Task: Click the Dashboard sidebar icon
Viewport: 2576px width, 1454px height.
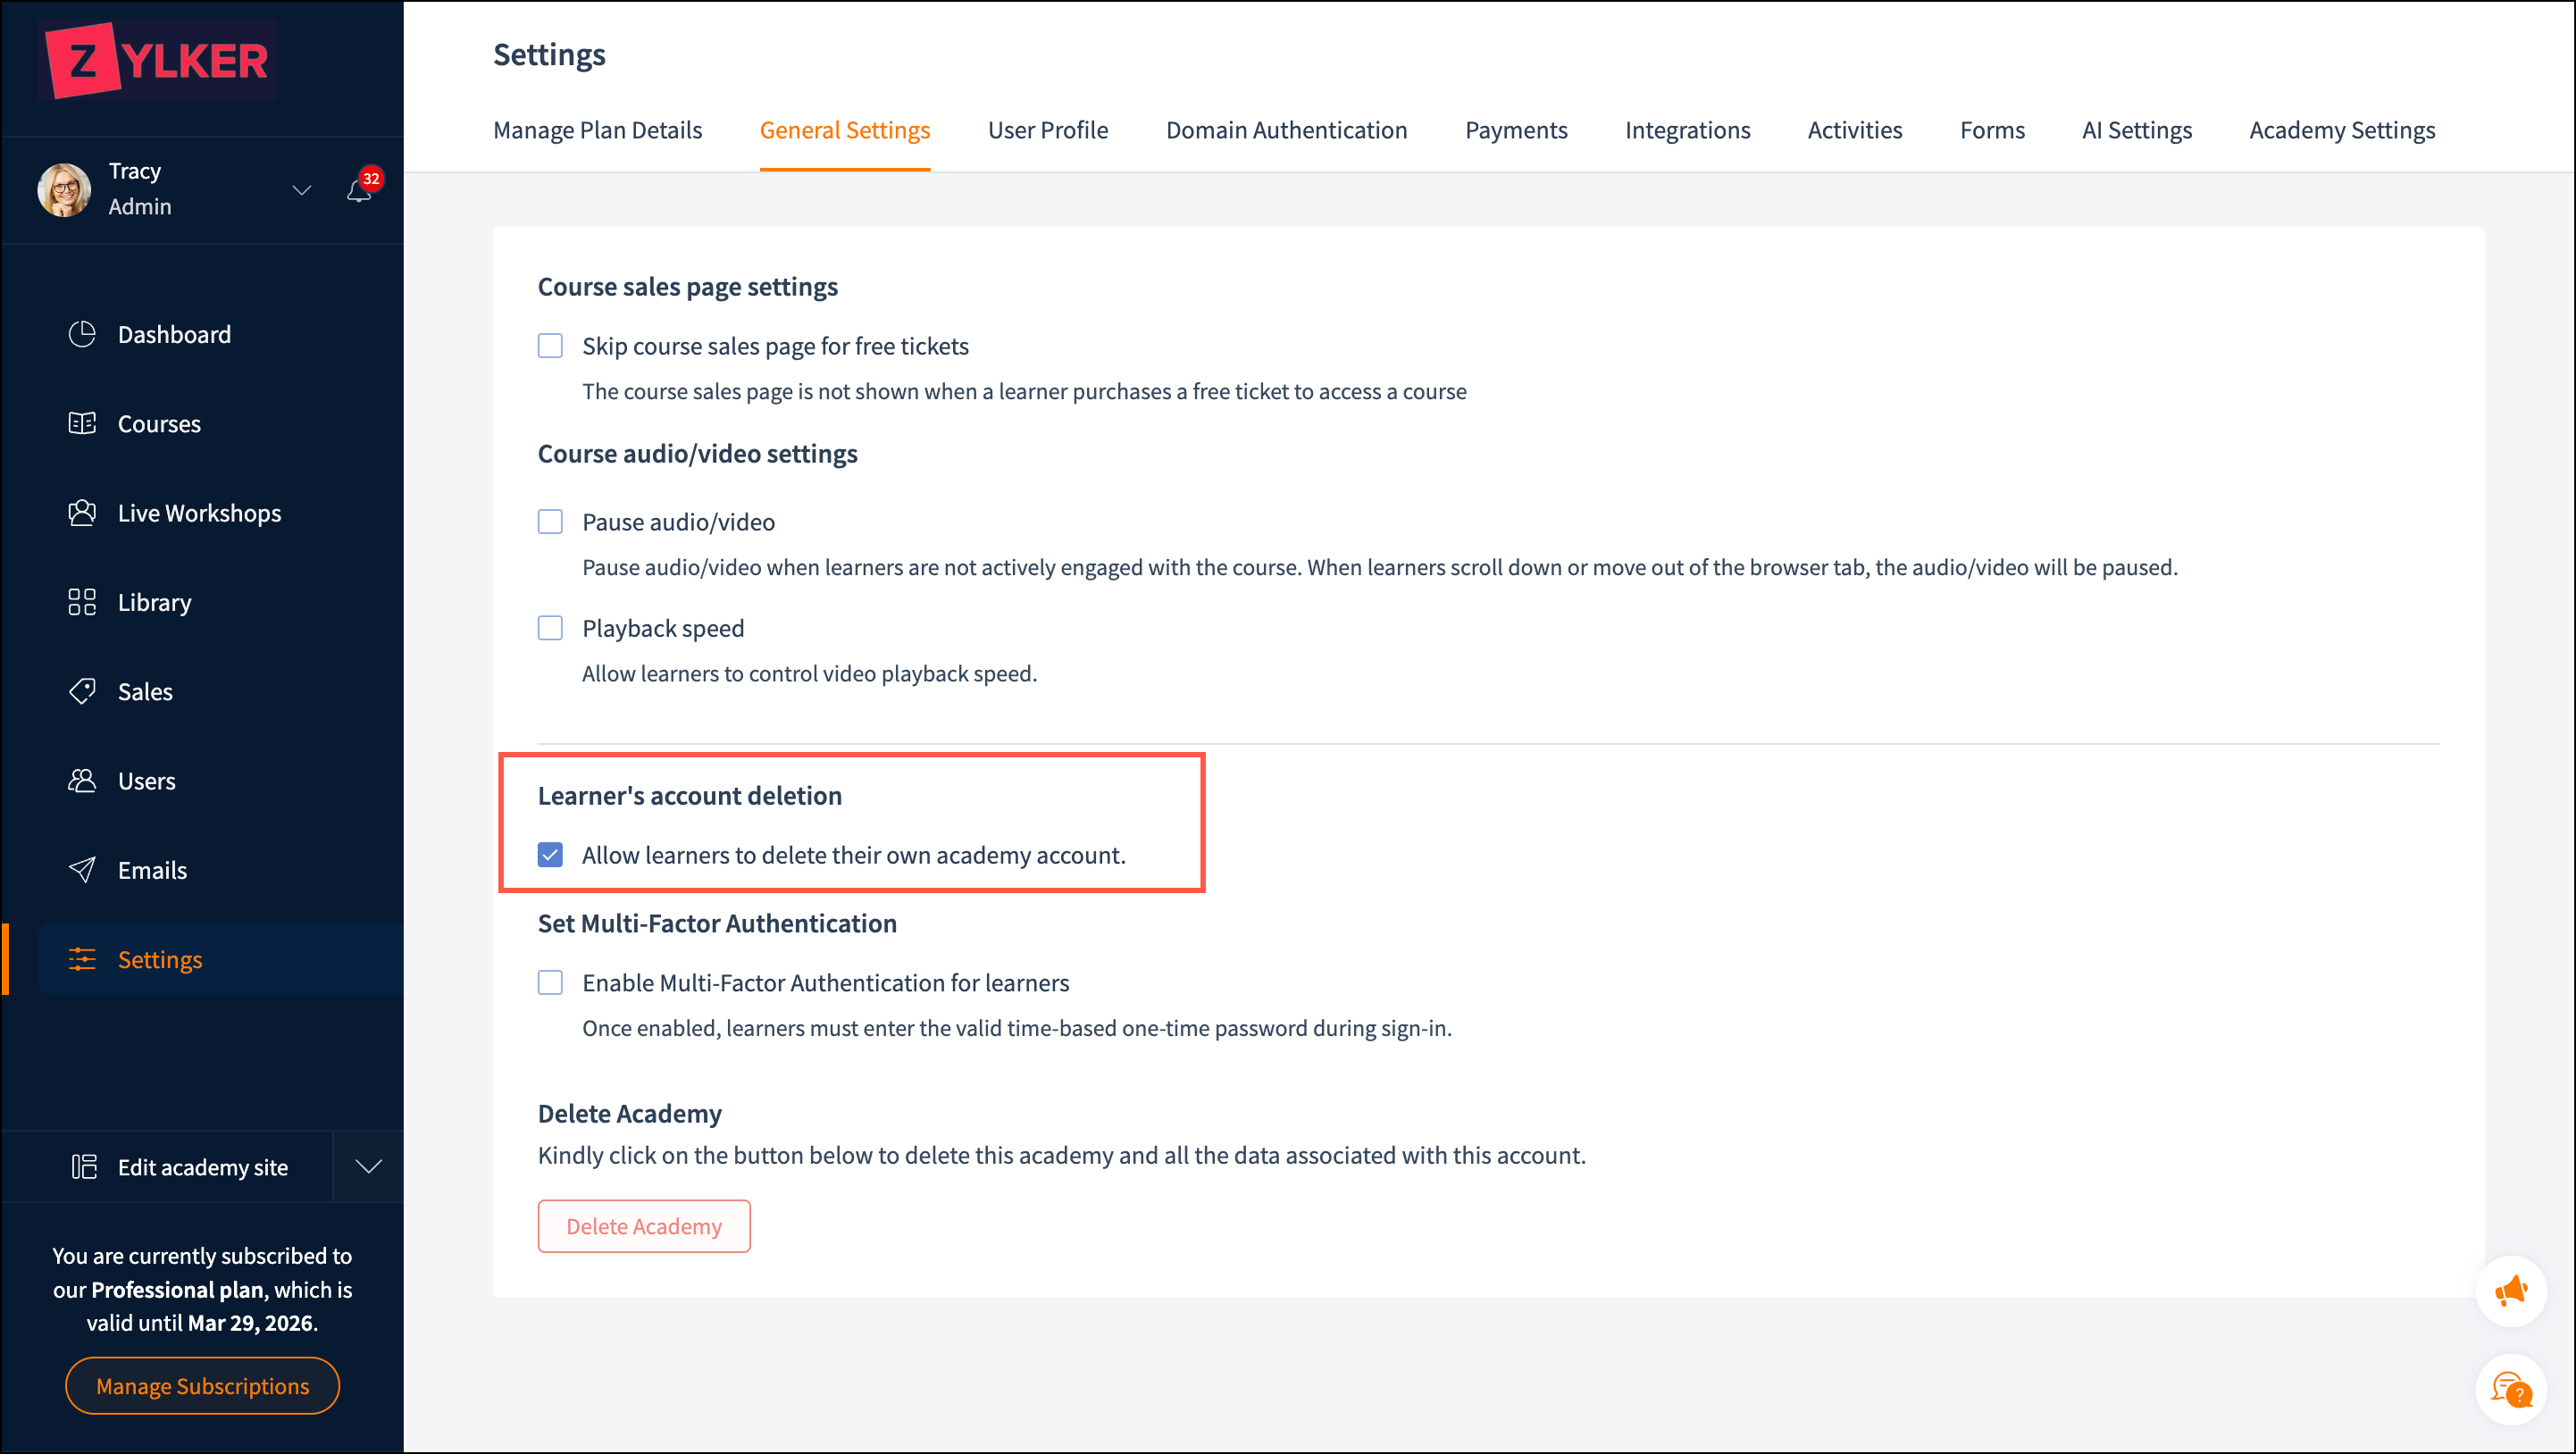Action: pos(82,334)
